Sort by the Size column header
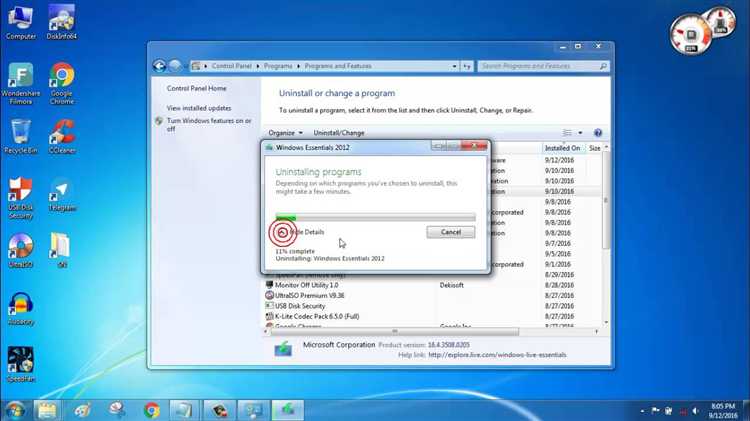The image size is (750, 421). (595, 148)
